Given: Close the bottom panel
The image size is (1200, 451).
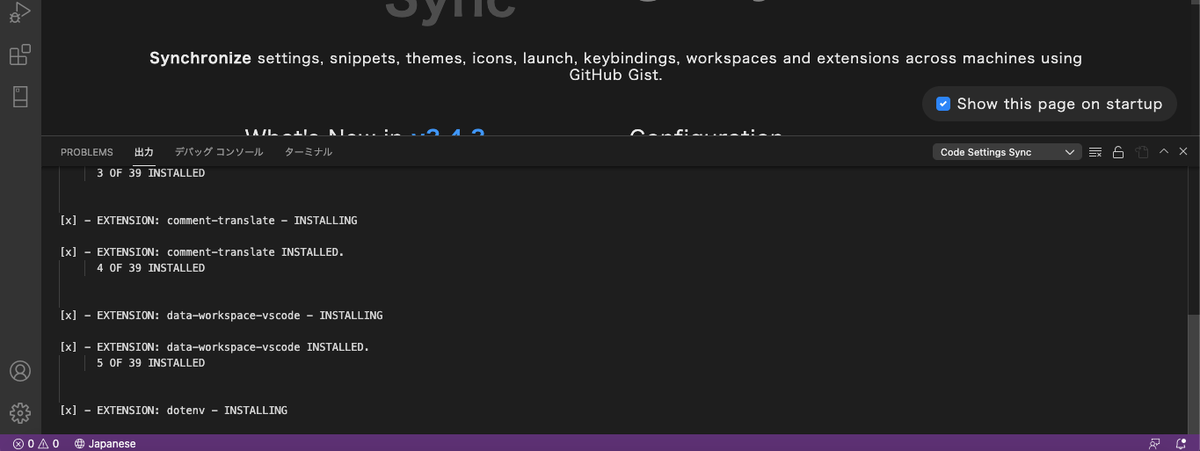Looking at the screenshot, I should pyautogui.click(x=1183, y=152).
